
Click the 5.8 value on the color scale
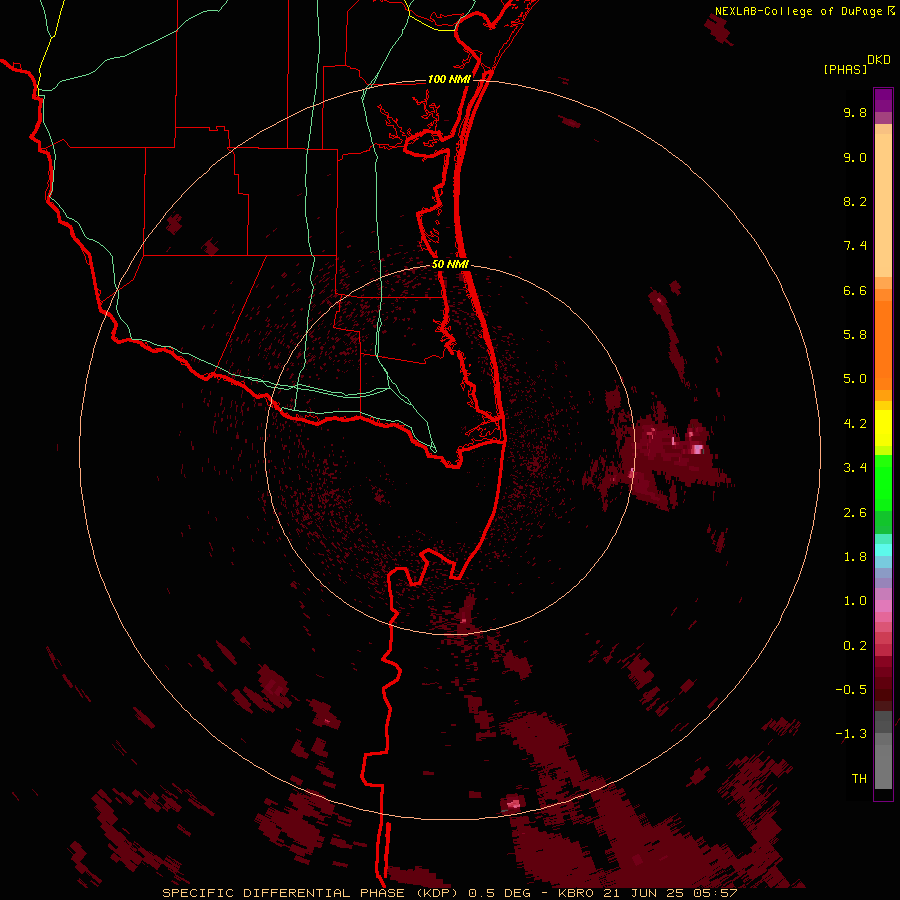tap(855, 335)
